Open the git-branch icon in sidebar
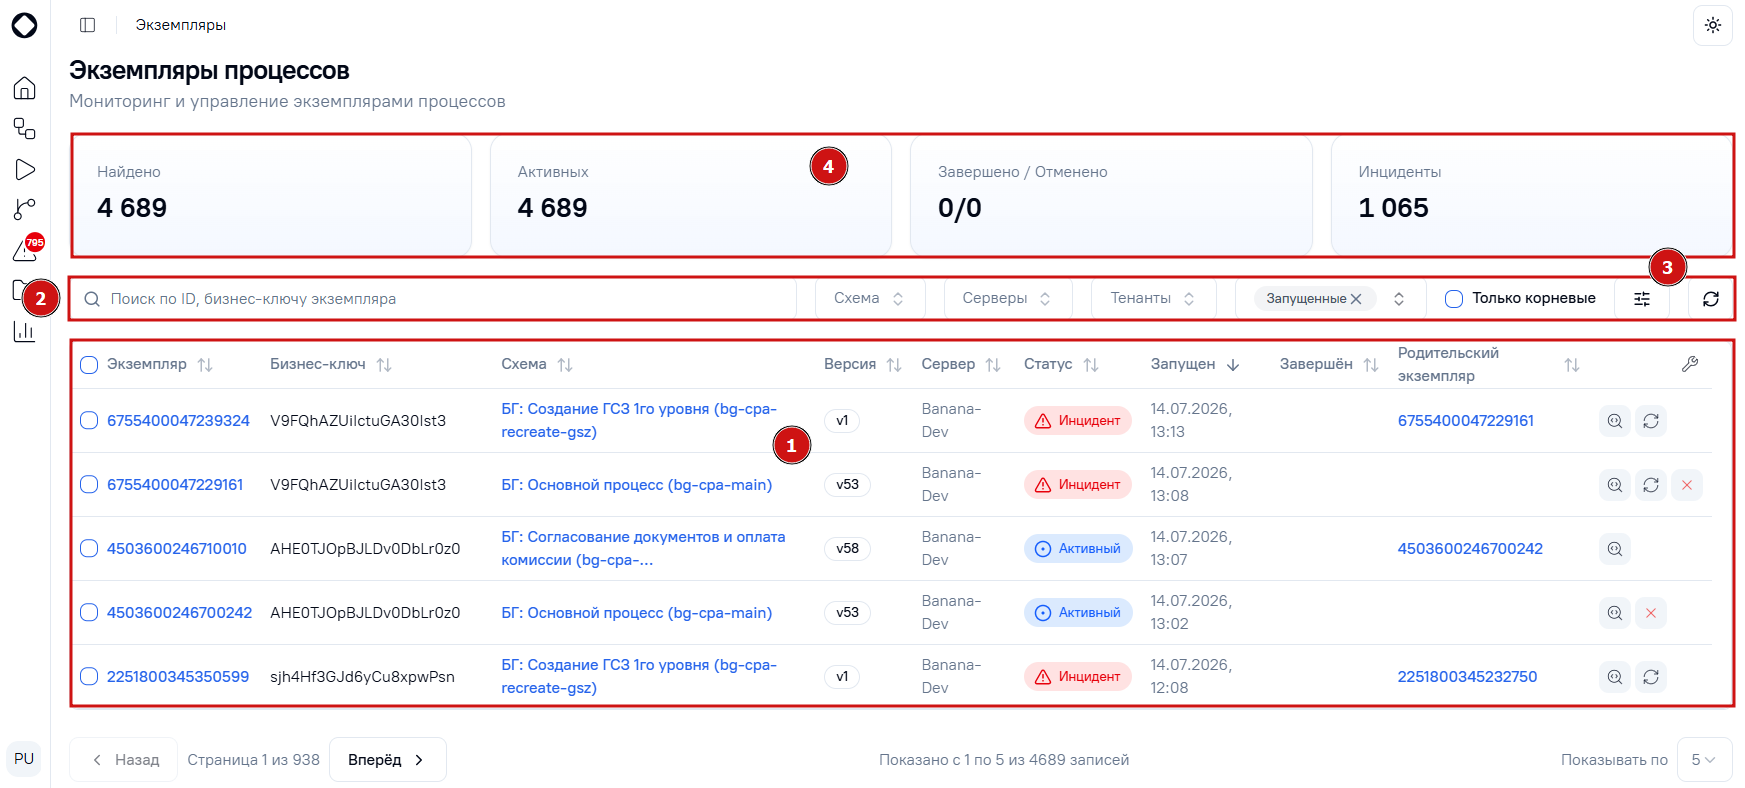The width and height of the screenshot is (1745, 788). pos(24,210)
